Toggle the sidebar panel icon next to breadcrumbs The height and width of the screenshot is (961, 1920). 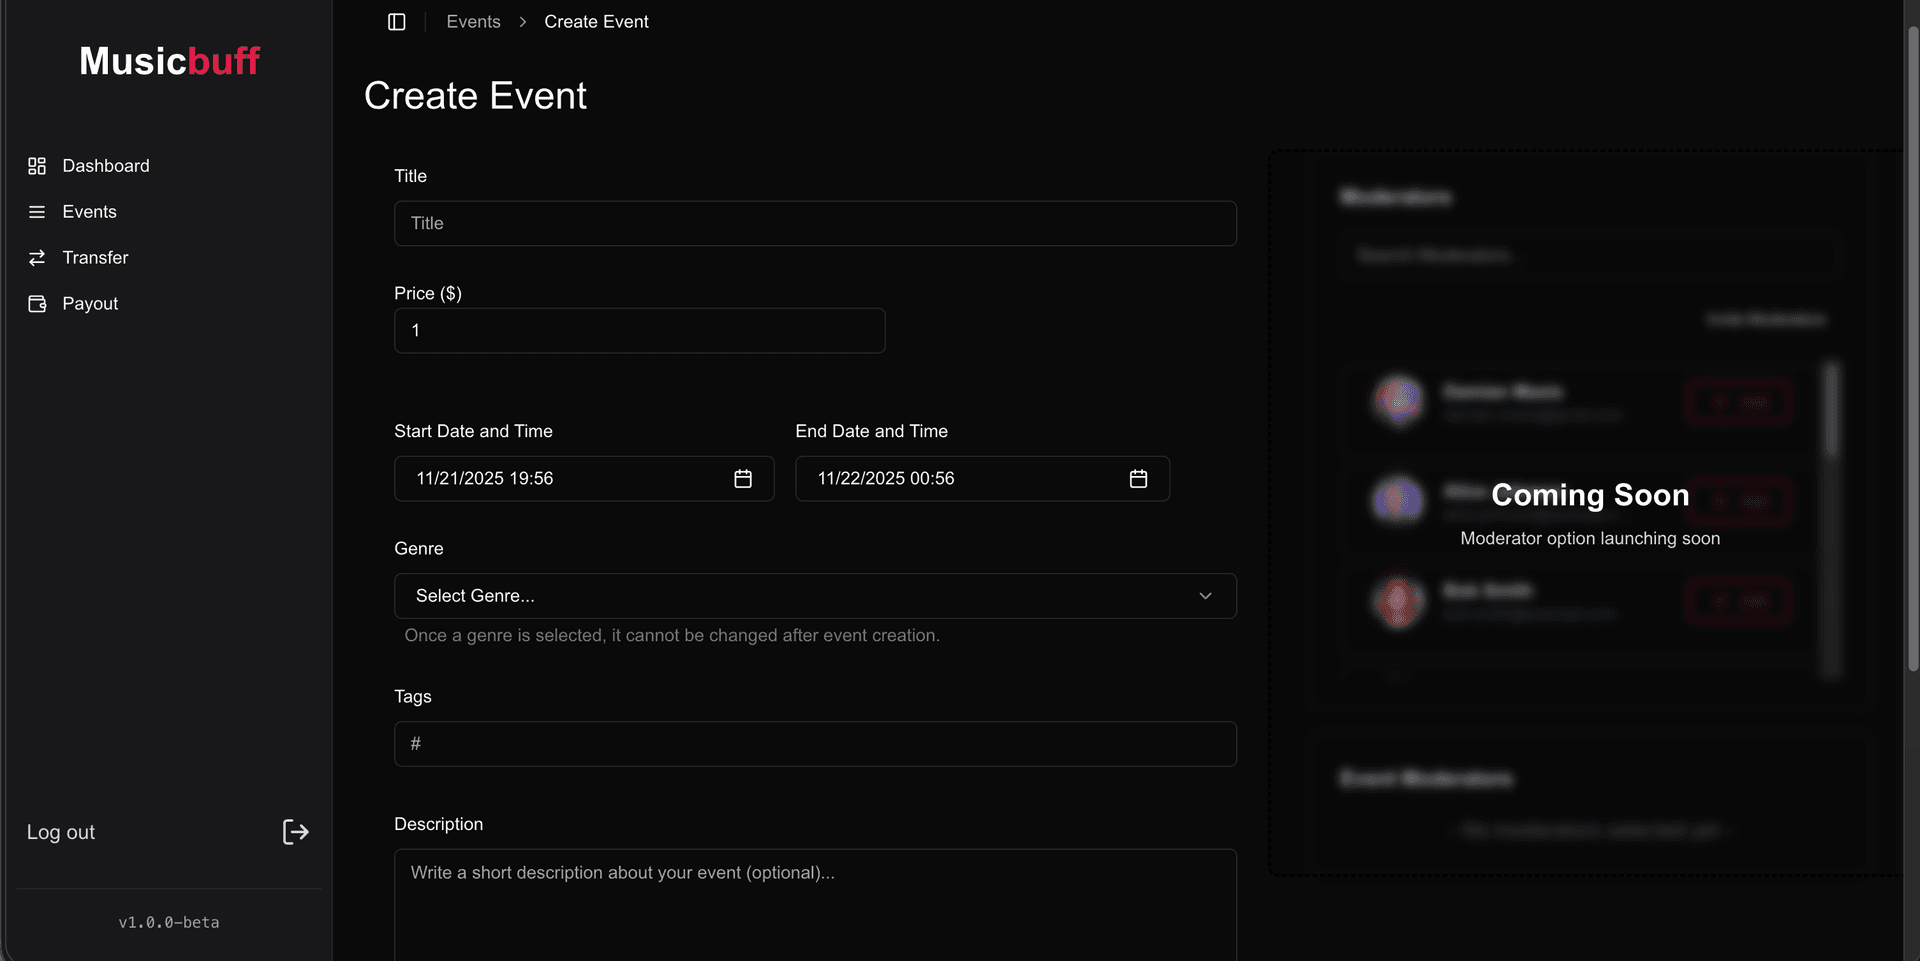(x=397, y=21)
